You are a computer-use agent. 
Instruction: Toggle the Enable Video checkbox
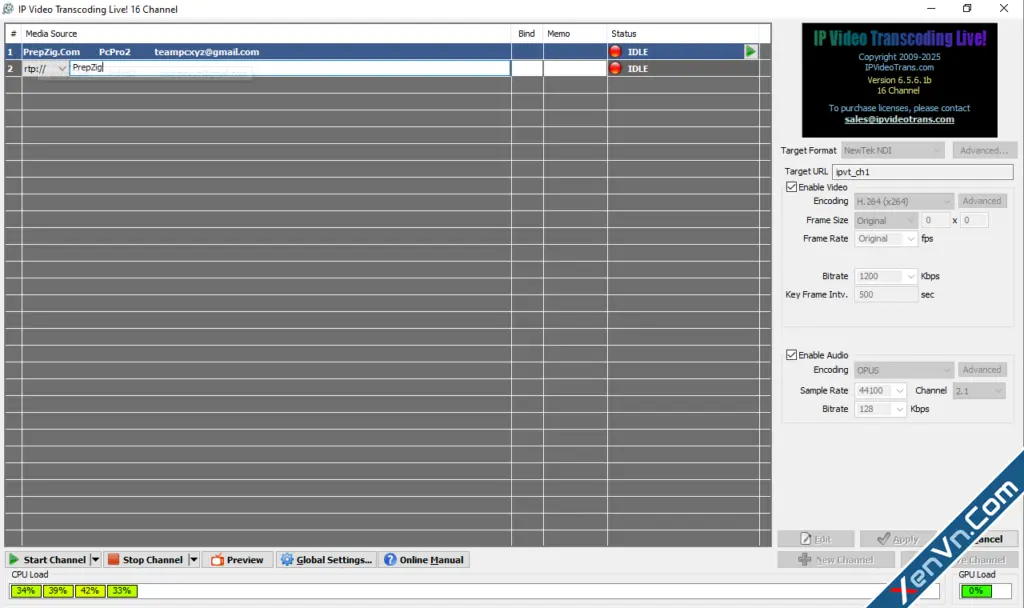coord(792,187)
